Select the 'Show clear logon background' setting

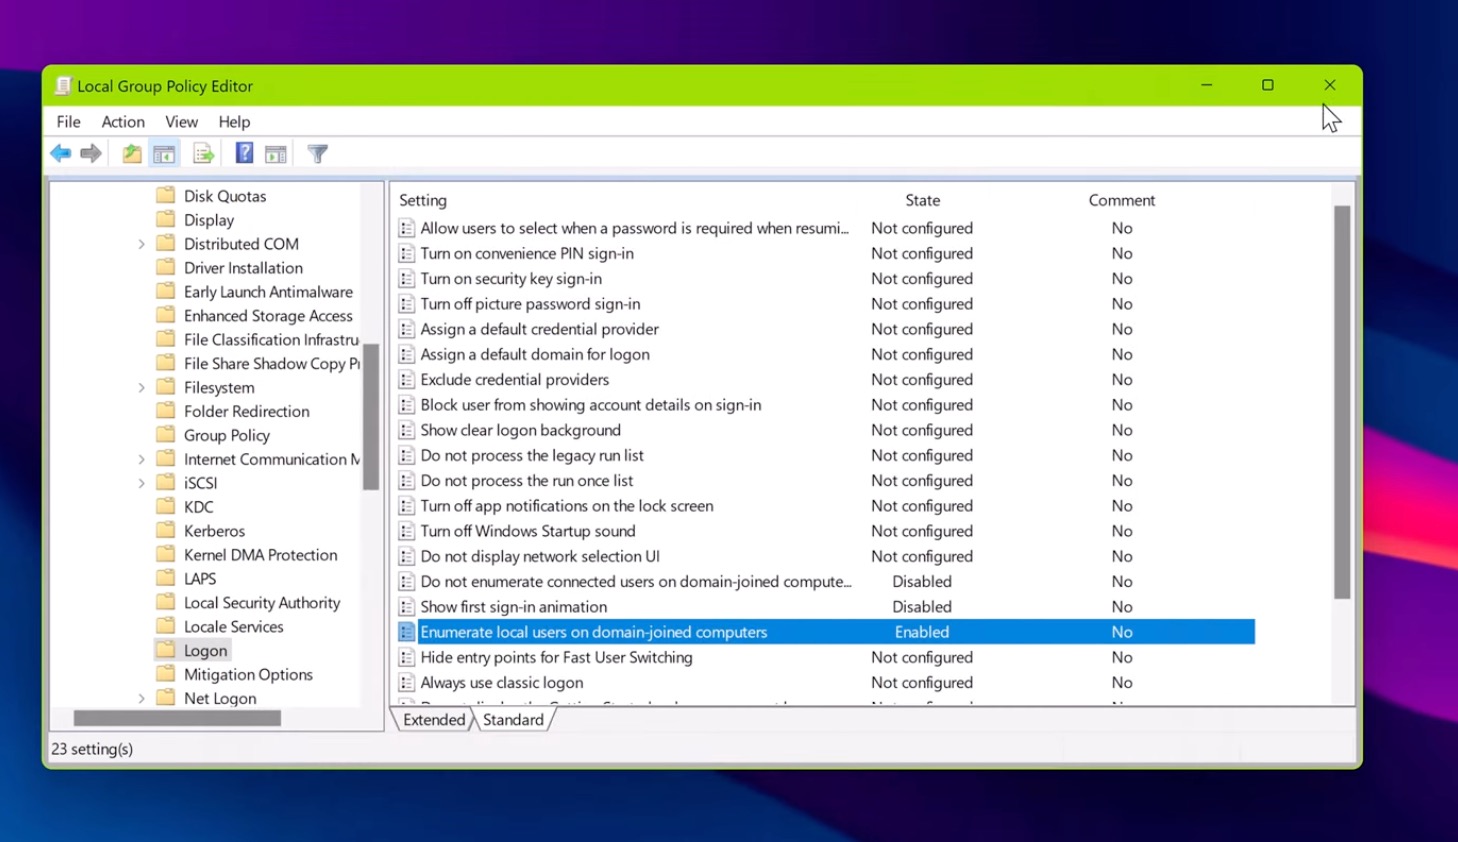[521, 430]
